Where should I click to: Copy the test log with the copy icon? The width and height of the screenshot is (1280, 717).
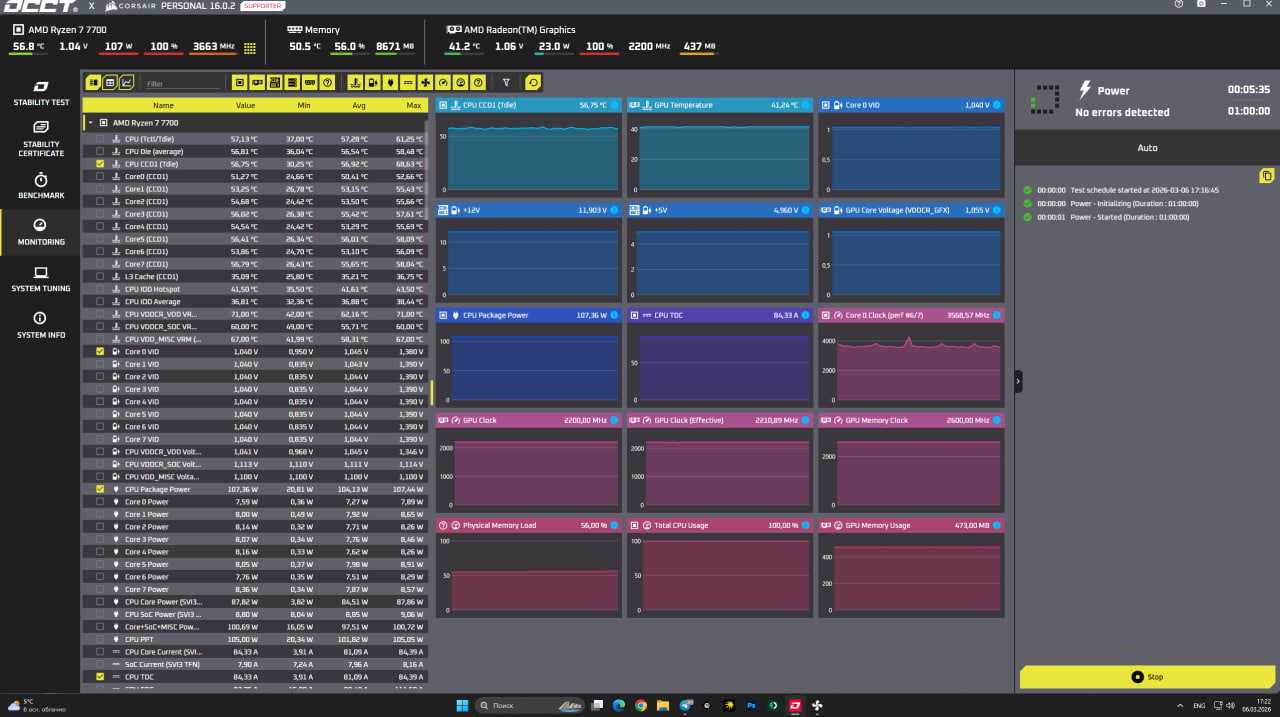coord(1266,176)
